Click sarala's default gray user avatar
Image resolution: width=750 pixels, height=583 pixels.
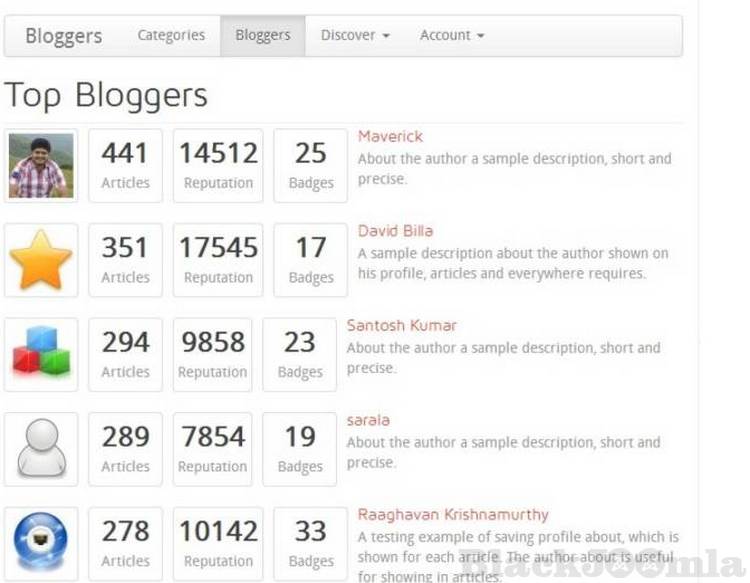click(x=41, y=449)
